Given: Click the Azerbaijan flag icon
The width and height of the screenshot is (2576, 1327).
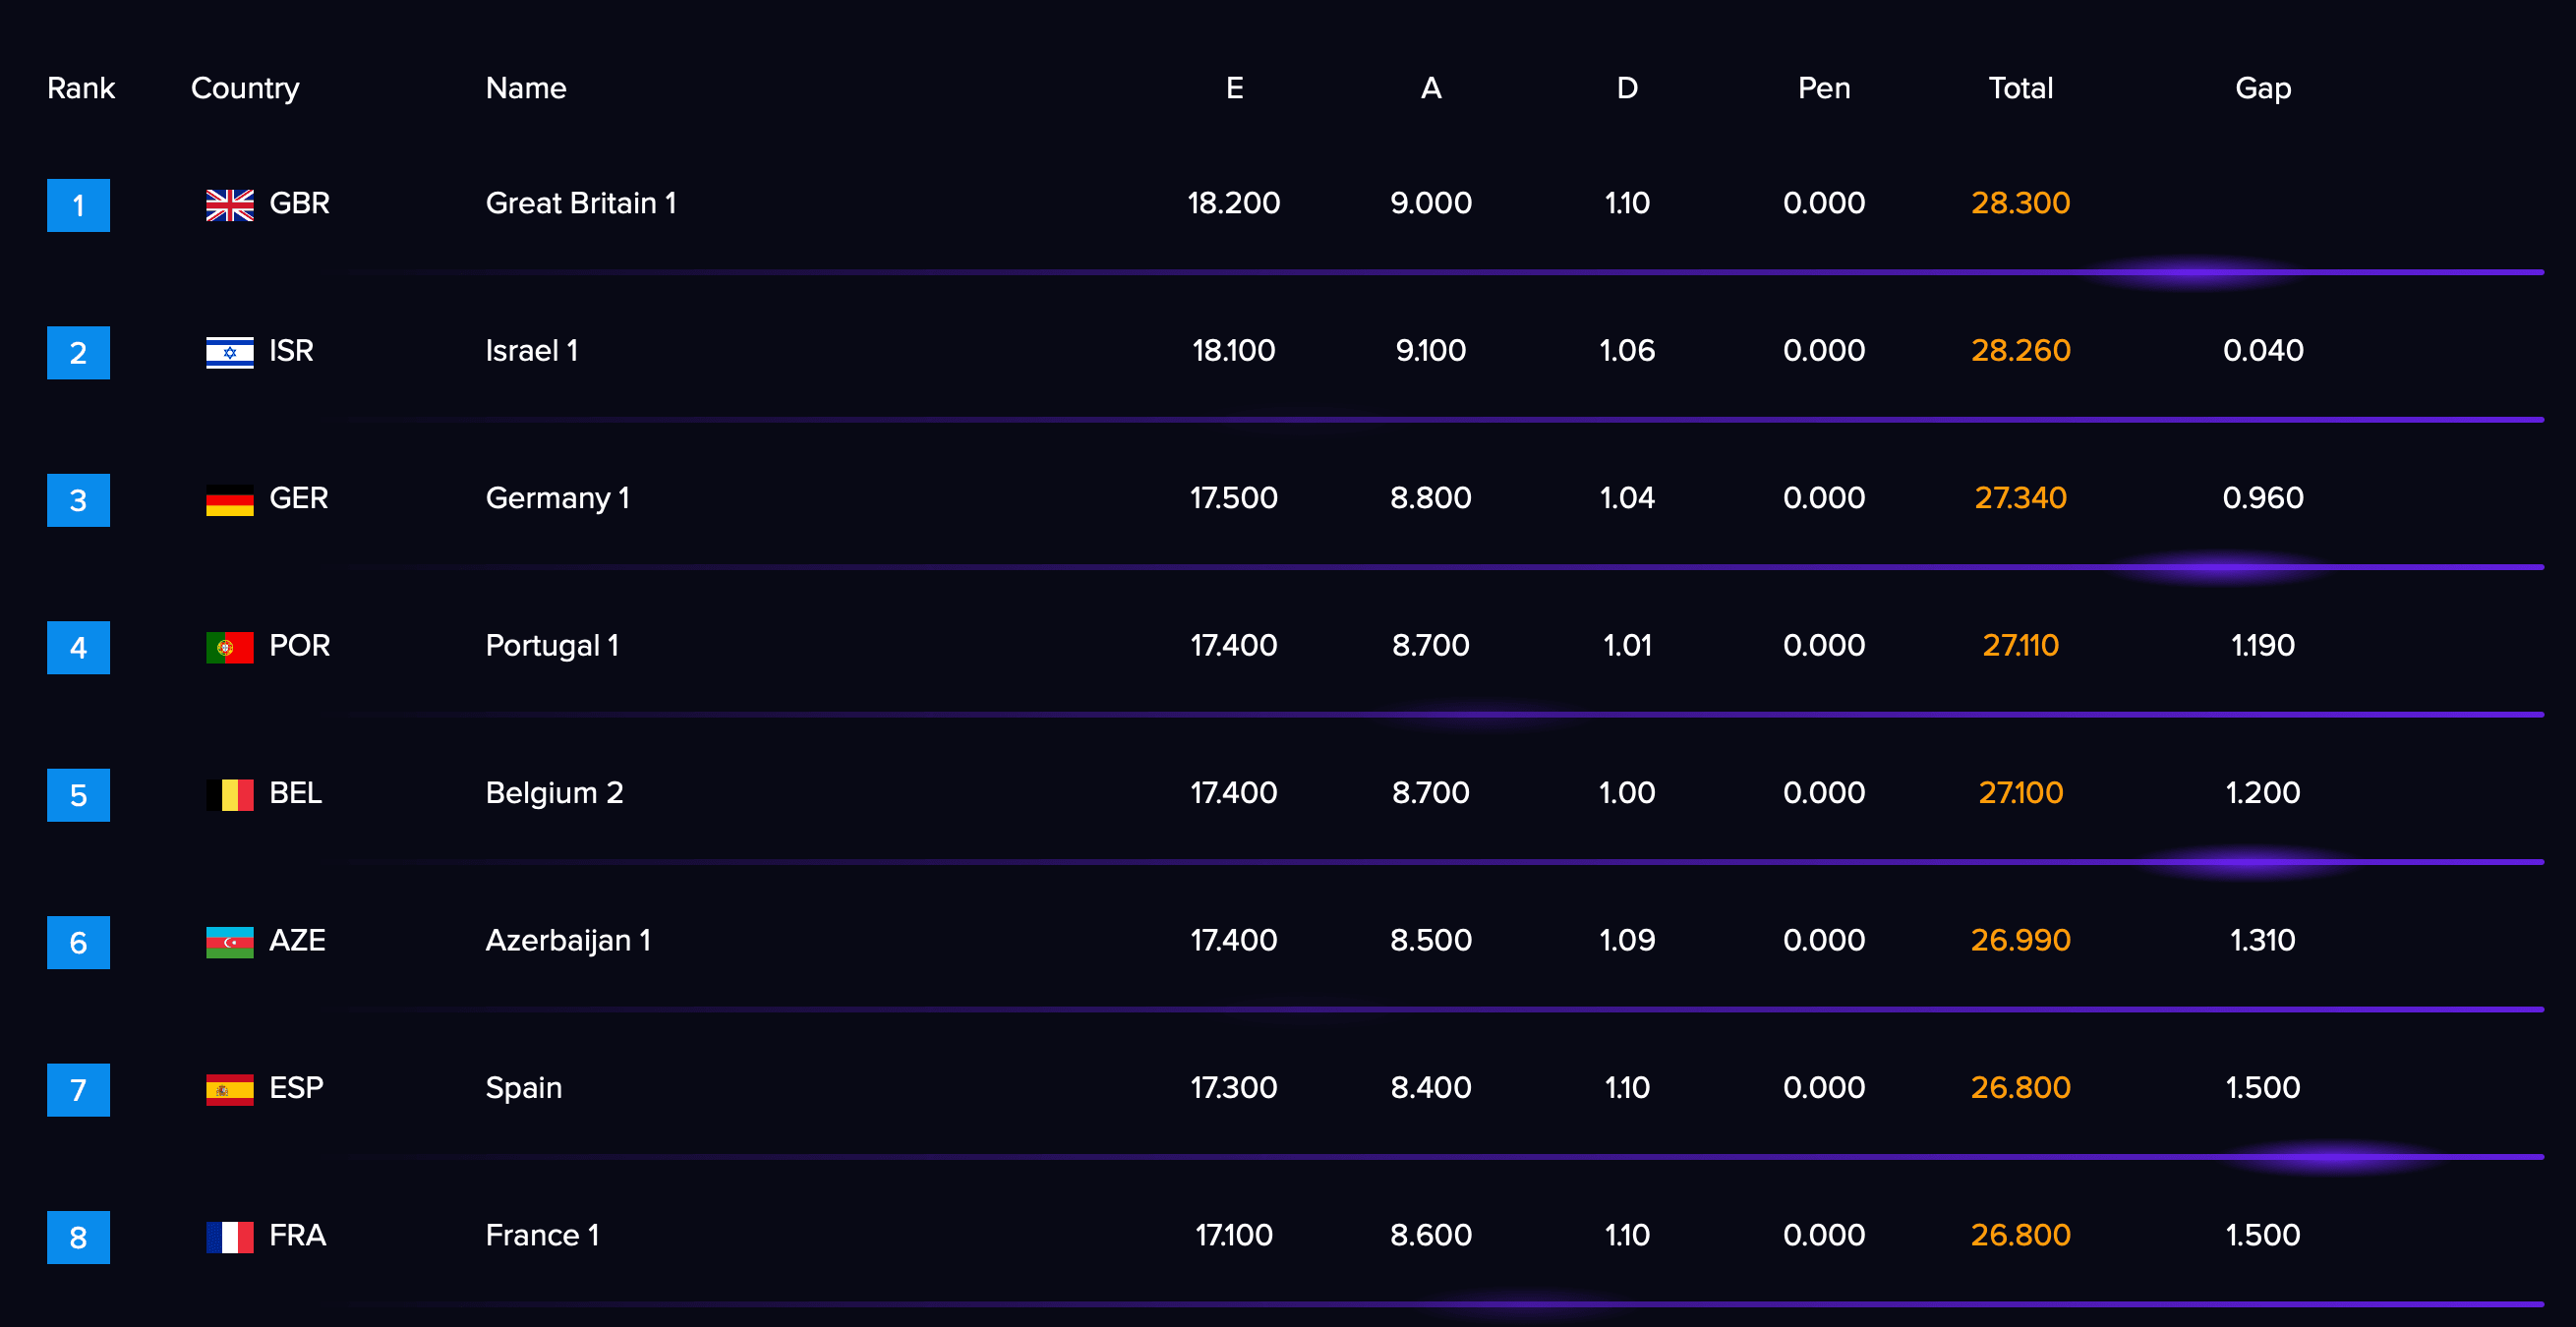Looking at the screenshot, I should [x=230, y=942].
